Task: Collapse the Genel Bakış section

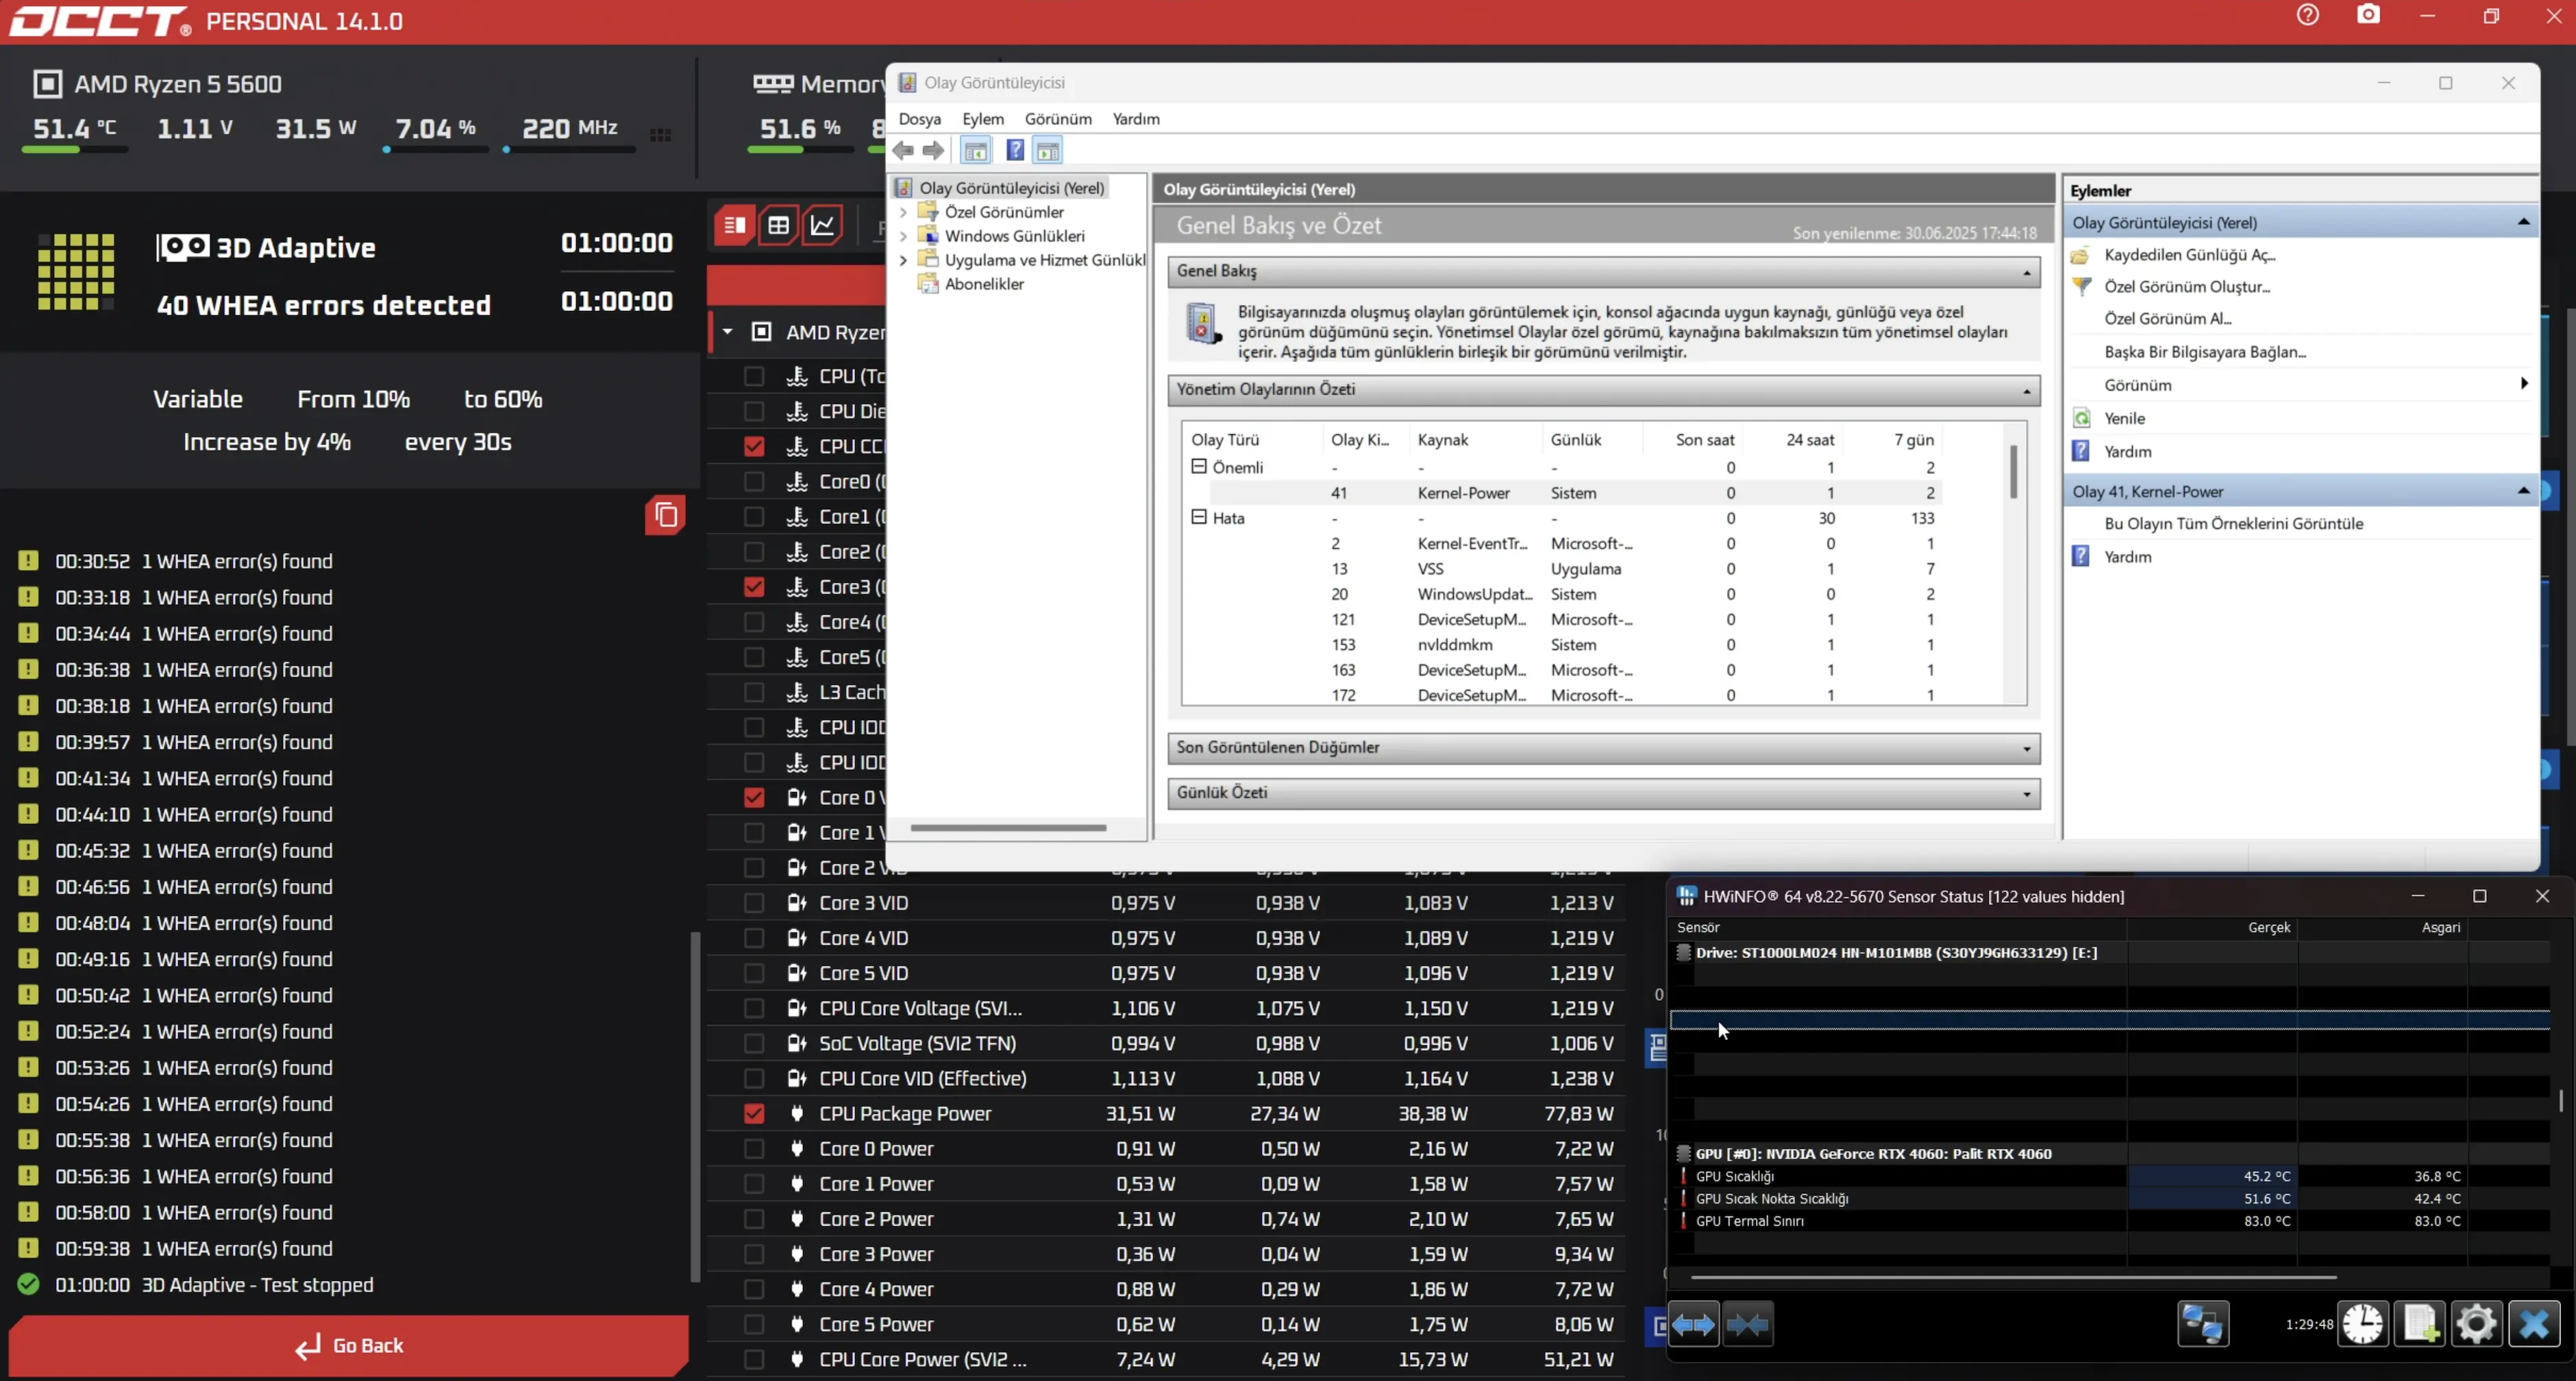Action: [x=2027, y=273]
